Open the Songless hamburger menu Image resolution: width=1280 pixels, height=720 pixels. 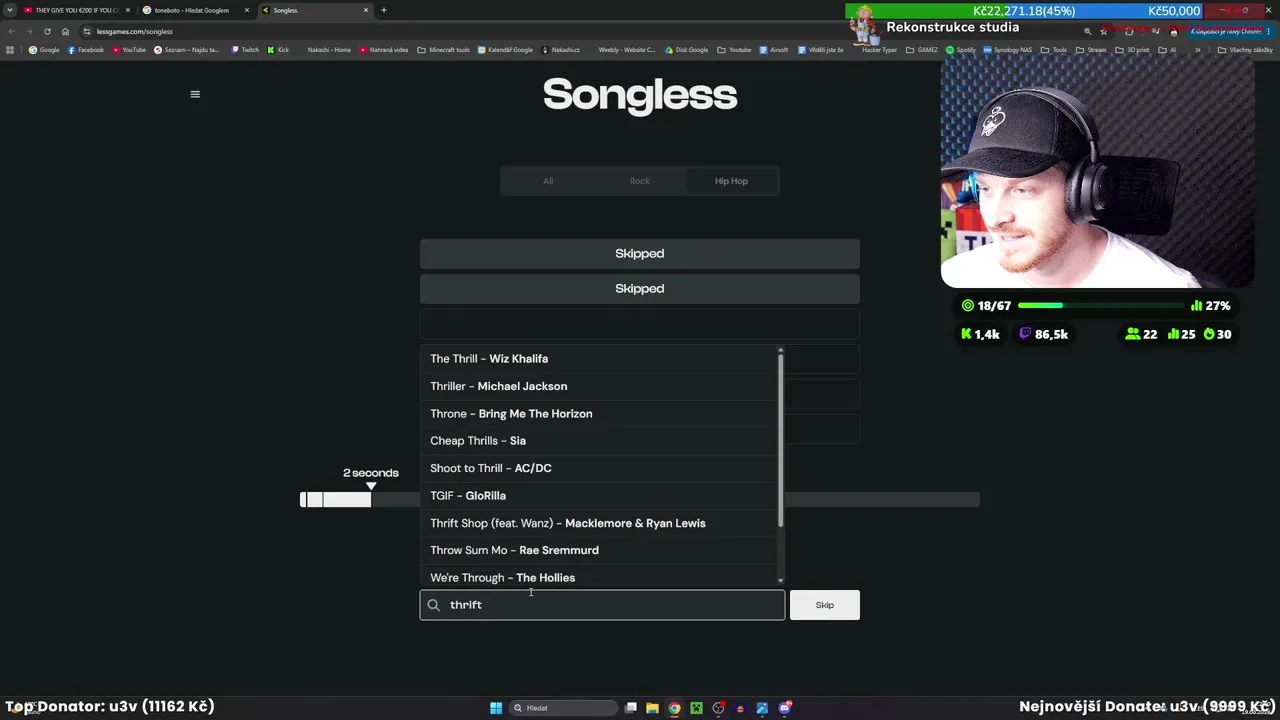point(195,94)
